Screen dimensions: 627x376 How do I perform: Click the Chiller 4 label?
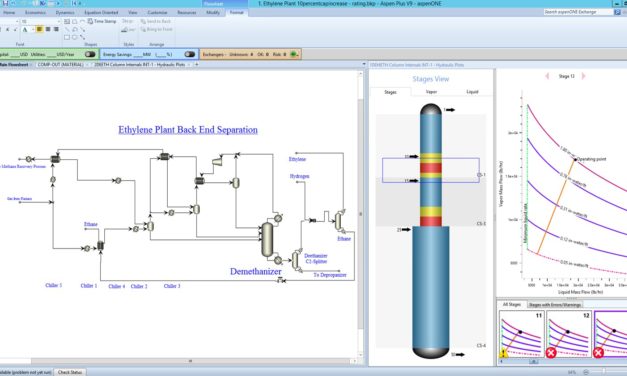117,286
